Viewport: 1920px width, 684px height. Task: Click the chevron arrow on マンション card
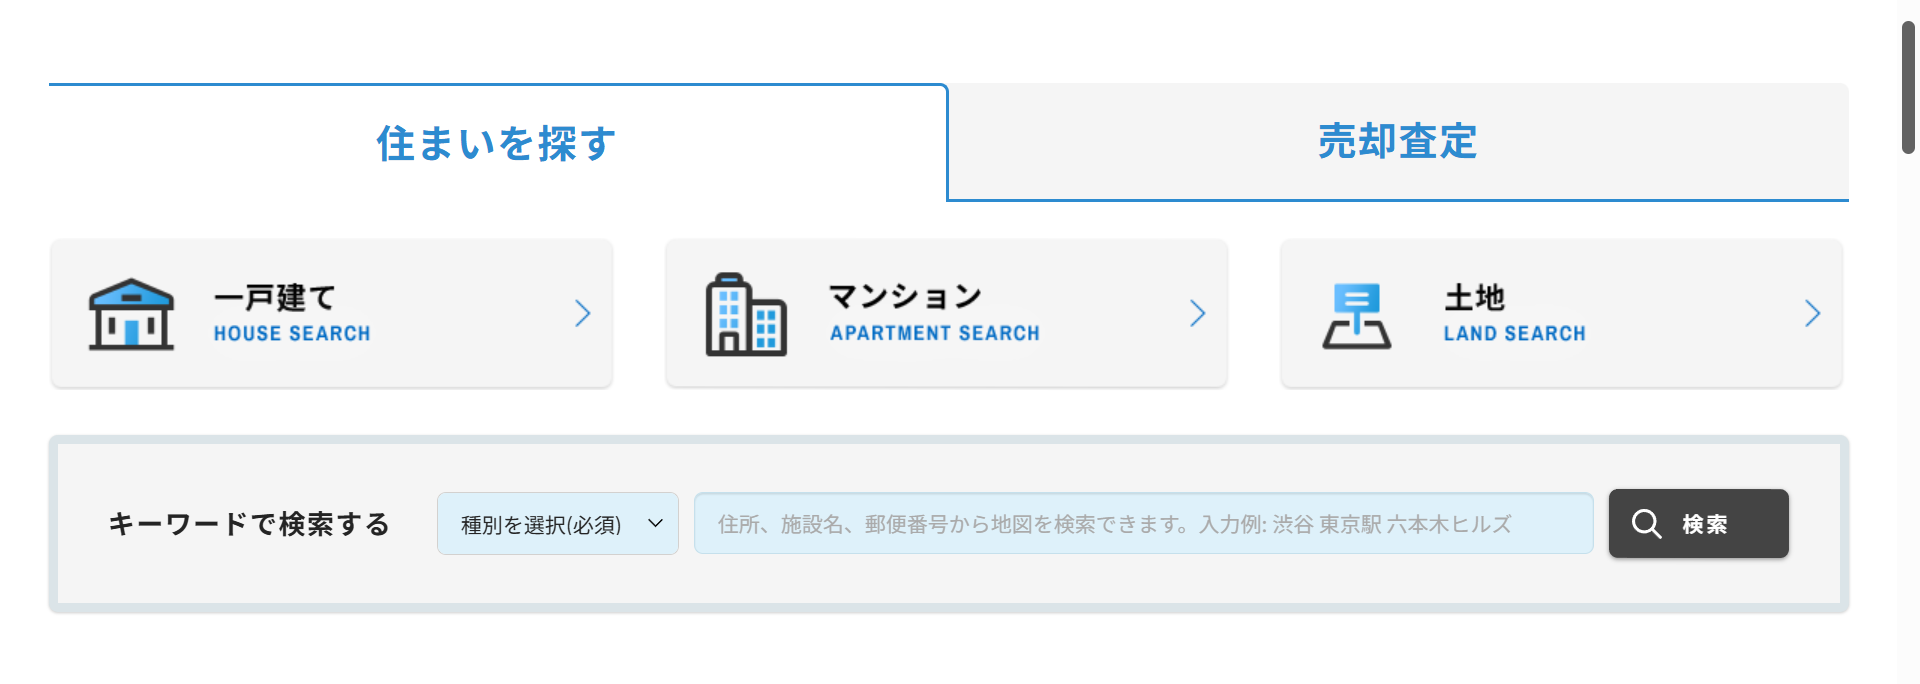[1198, 314]
